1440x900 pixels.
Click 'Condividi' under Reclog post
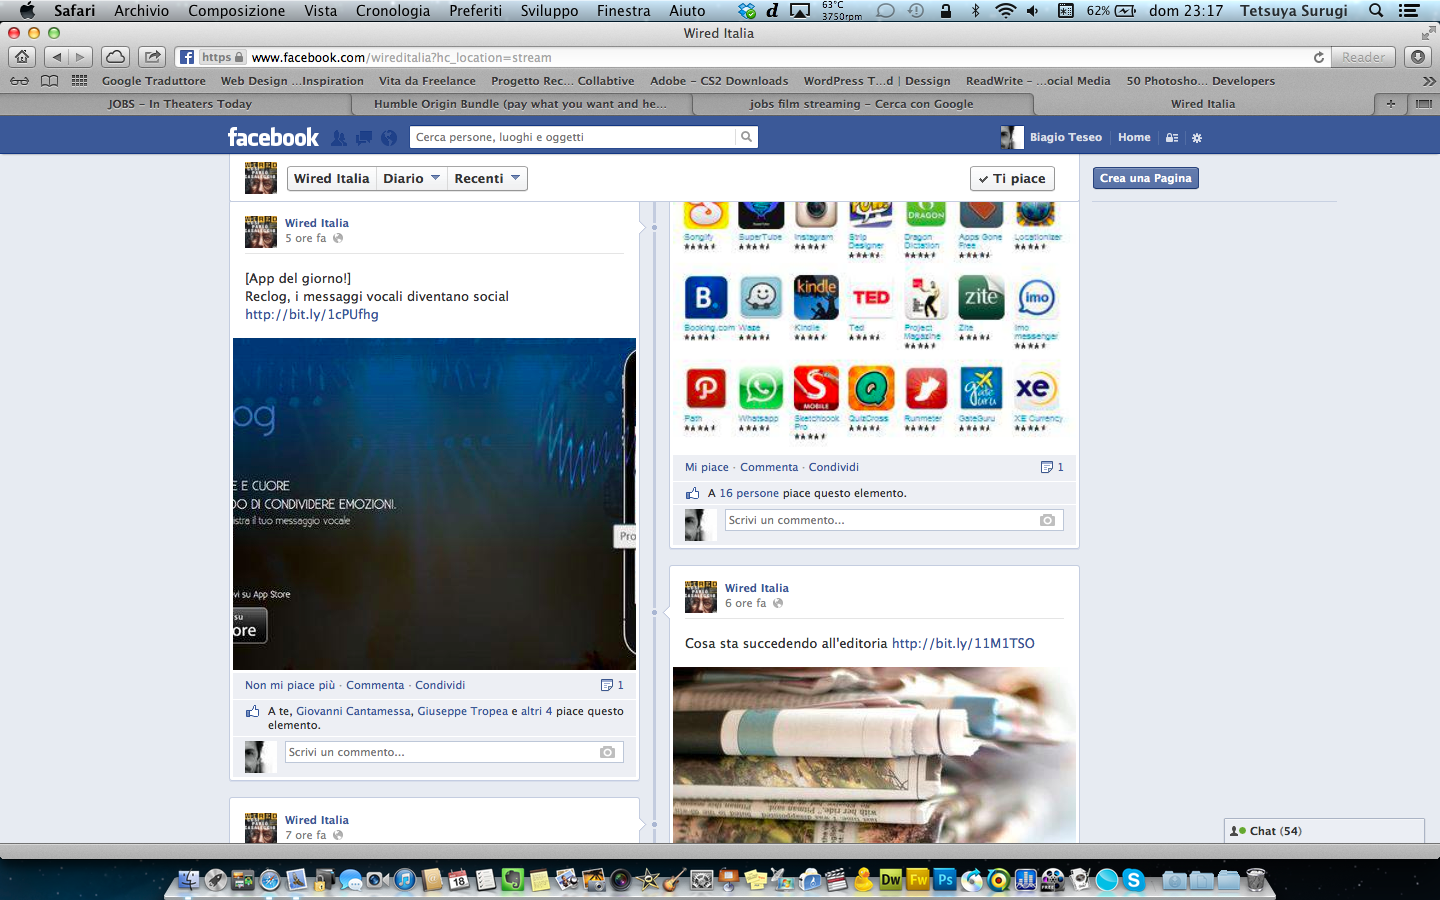coord(440,685)
